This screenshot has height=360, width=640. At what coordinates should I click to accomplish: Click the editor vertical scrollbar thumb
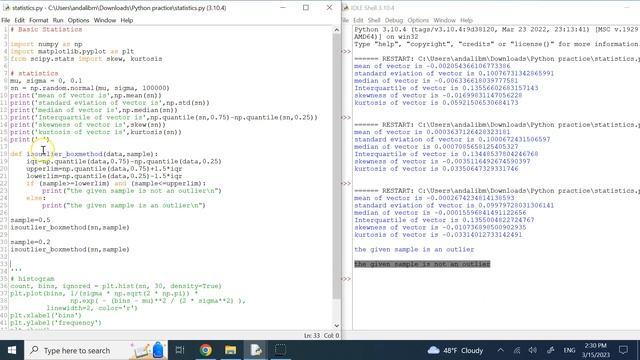click(337, 166)
